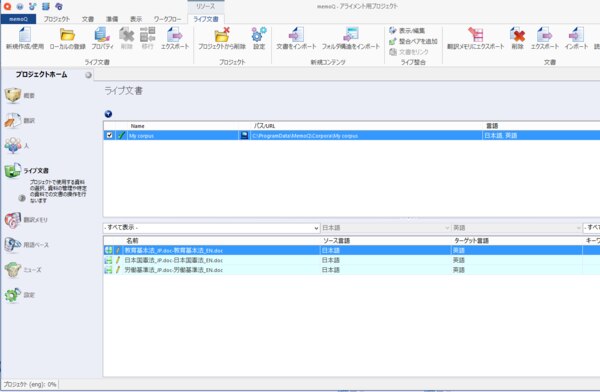Open 設定 gears icon in ribbon
This screenshot has width=600, height=392.
coord(259,34)
